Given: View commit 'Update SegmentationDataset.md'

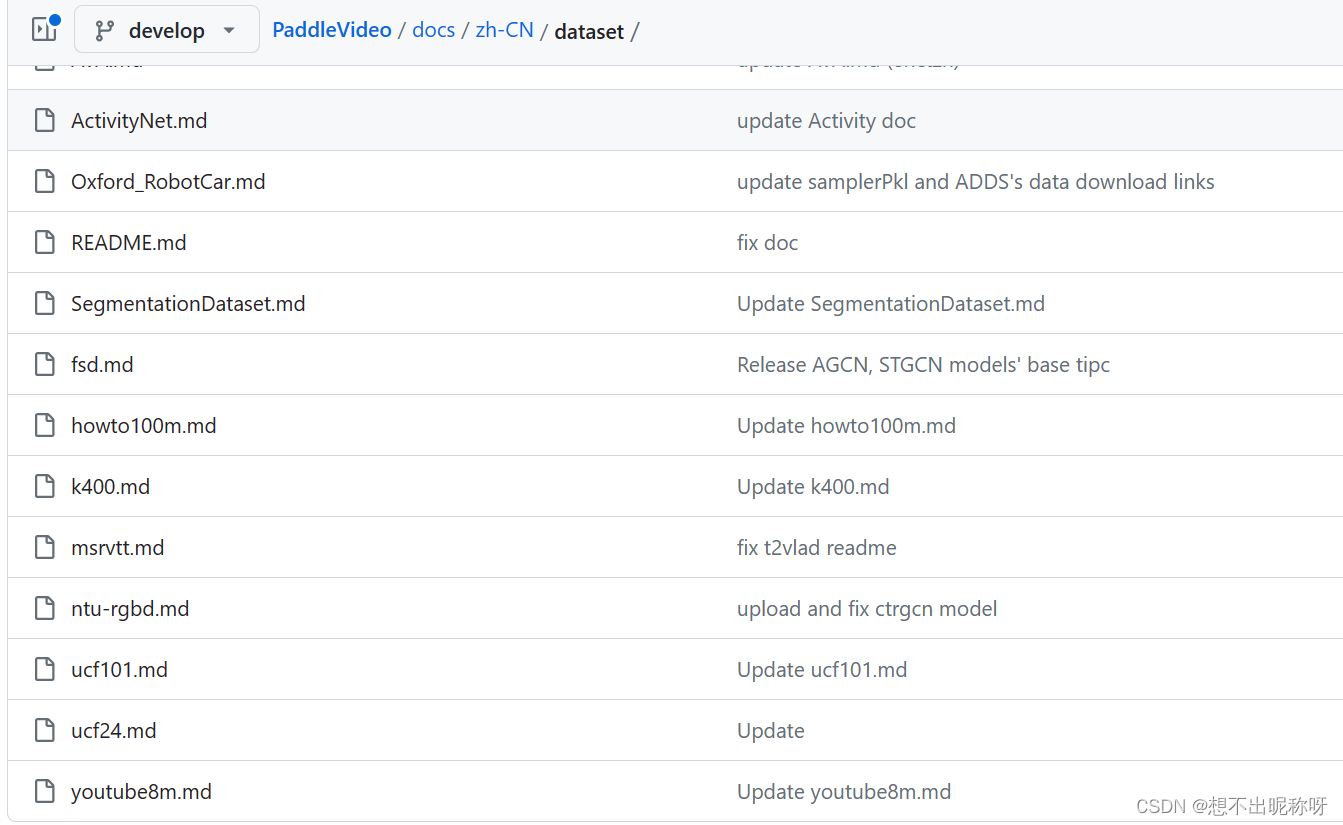Looking at the screenshot, I should [891, 304].
